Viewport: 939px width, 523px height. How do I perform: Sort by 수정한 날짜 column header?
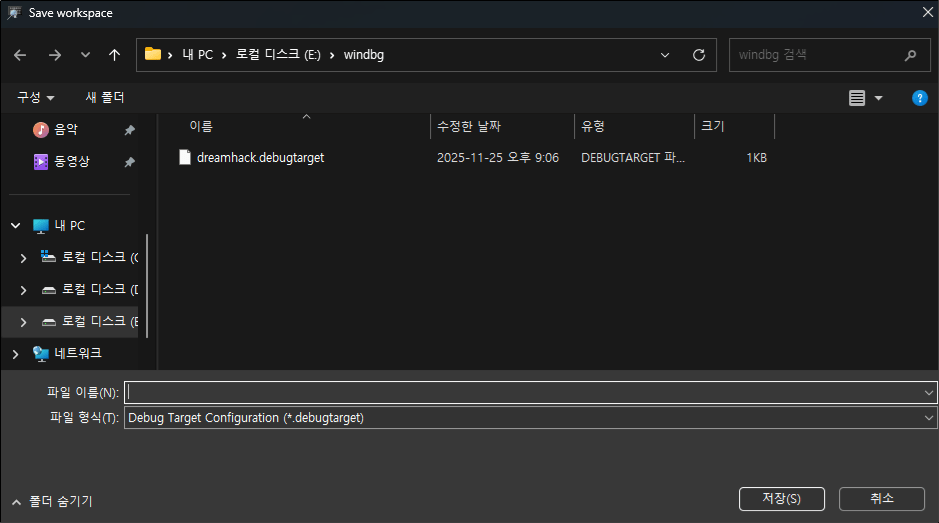[x=469, y=127]
